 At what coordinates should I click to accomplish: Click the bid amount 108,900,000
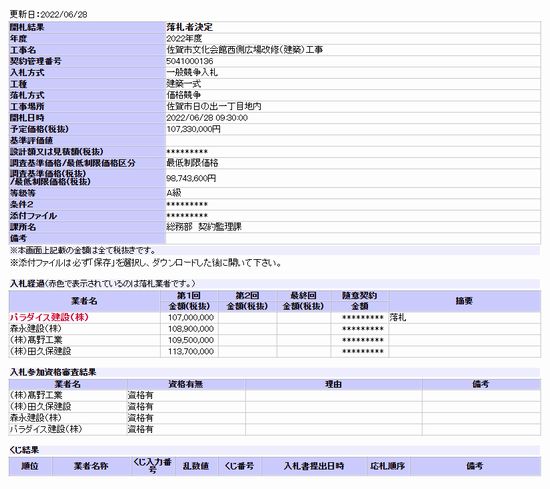[x=191, y=329]
